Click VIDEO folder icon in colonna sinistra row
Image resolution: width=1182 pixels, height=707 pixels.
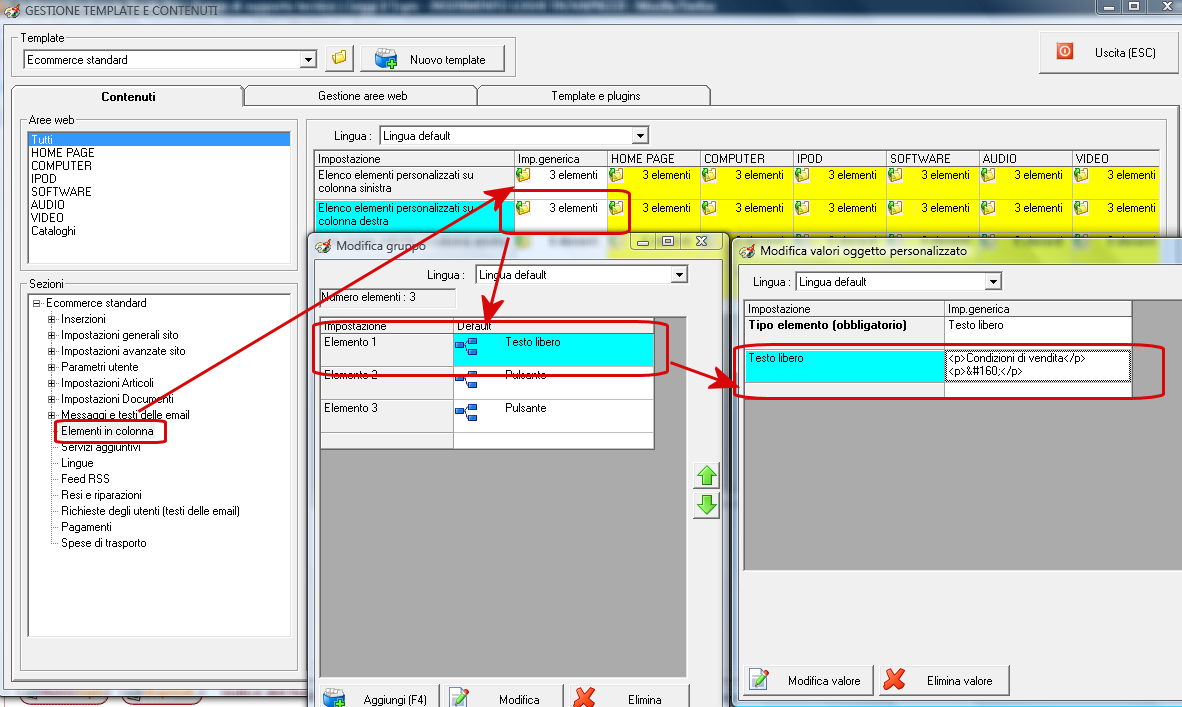click(x=1081, y=175)
